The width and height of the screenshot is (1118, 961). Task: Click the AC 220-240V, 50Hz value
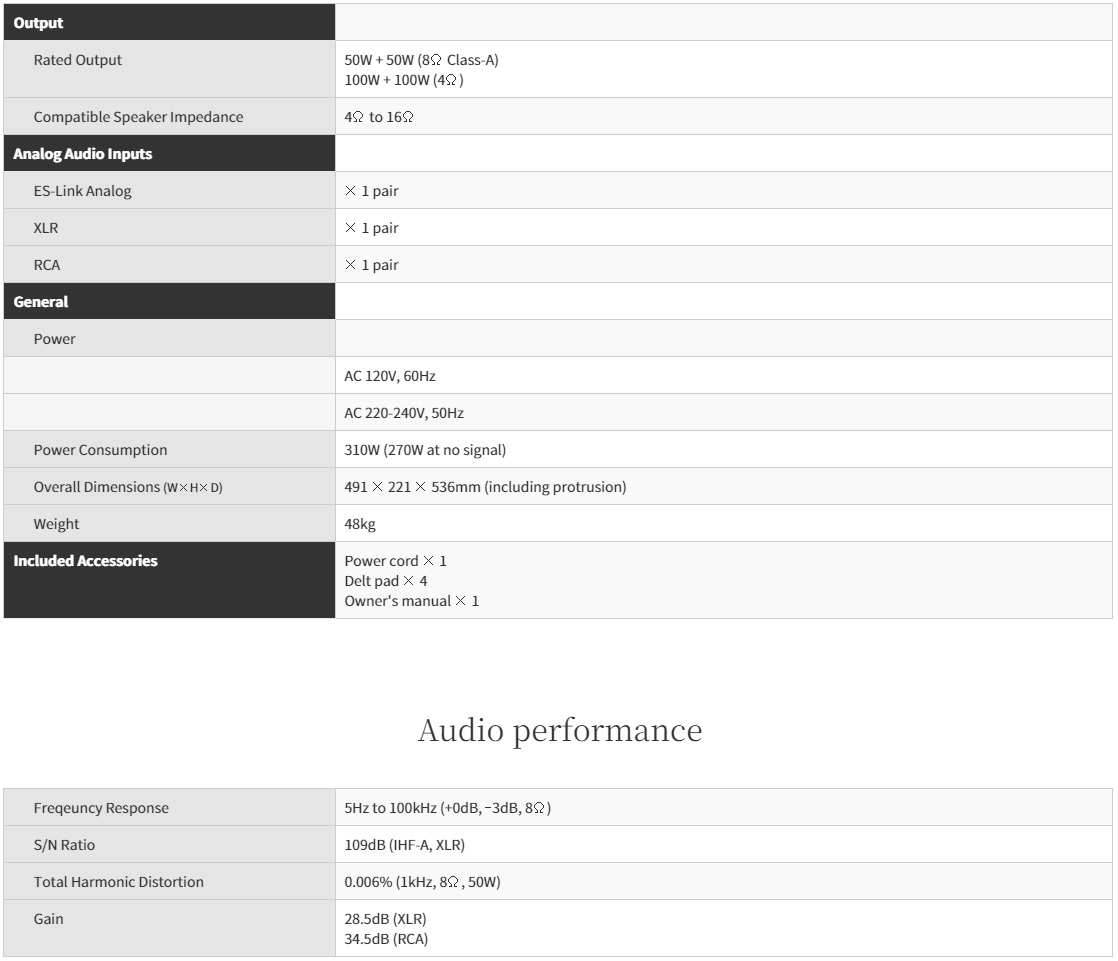(402, 414)
